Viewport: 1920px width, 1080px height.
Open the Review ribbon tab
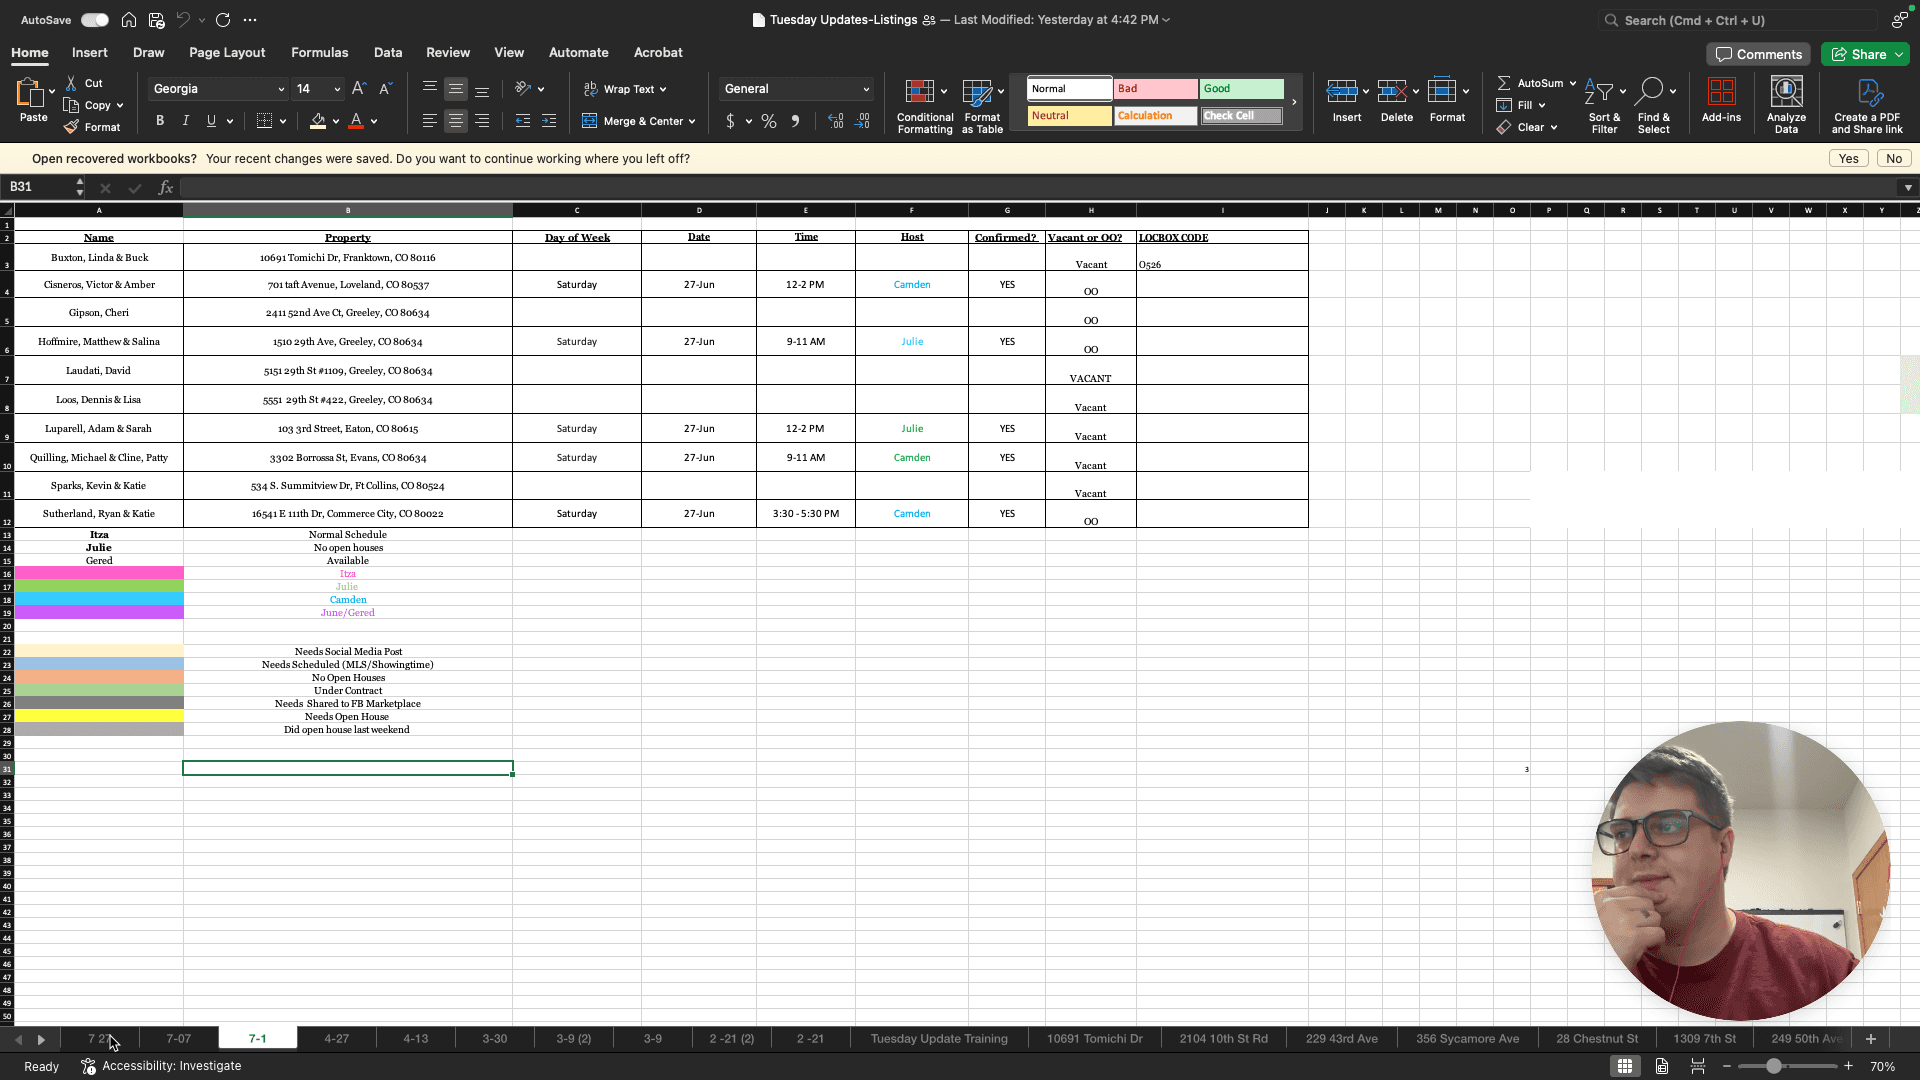[x=448, y=53]
